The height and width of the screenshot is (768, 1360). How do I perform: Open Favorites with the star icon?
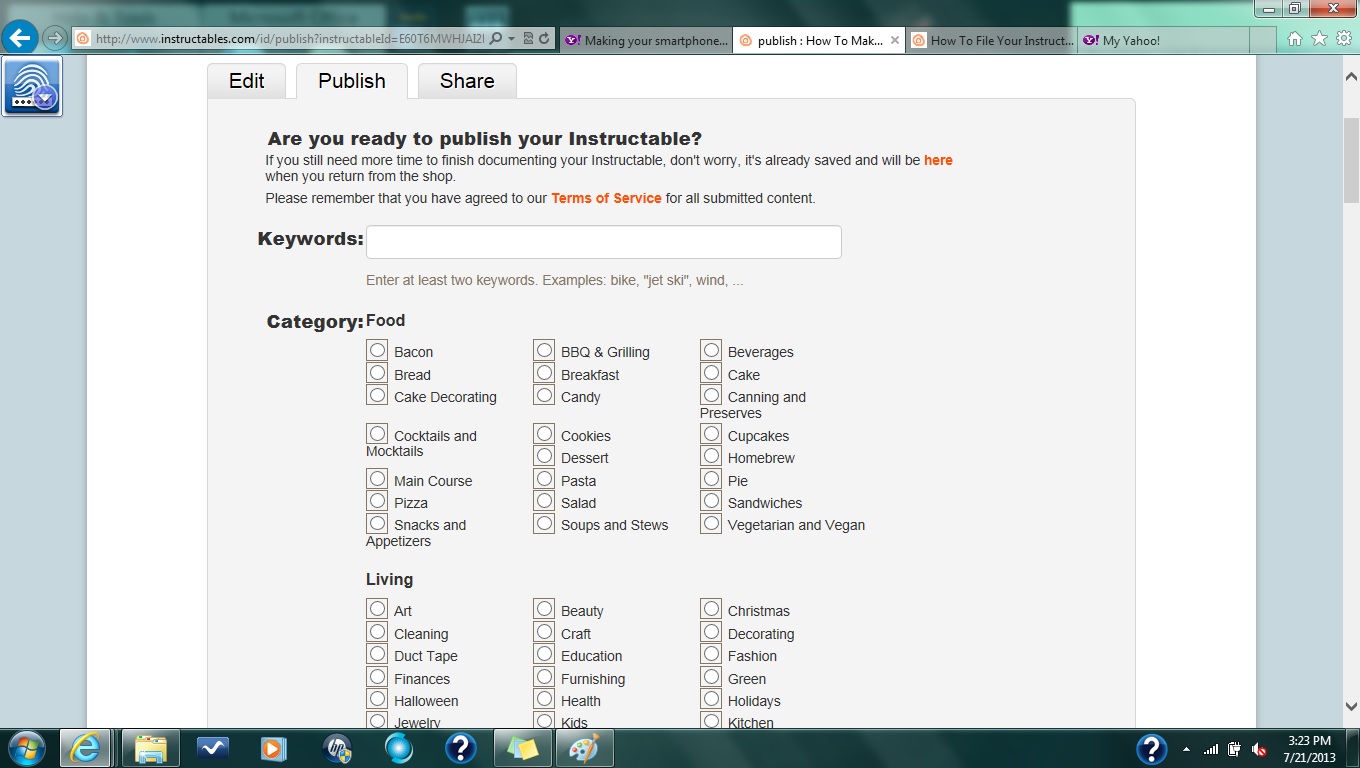click(x=1319, y=39)
